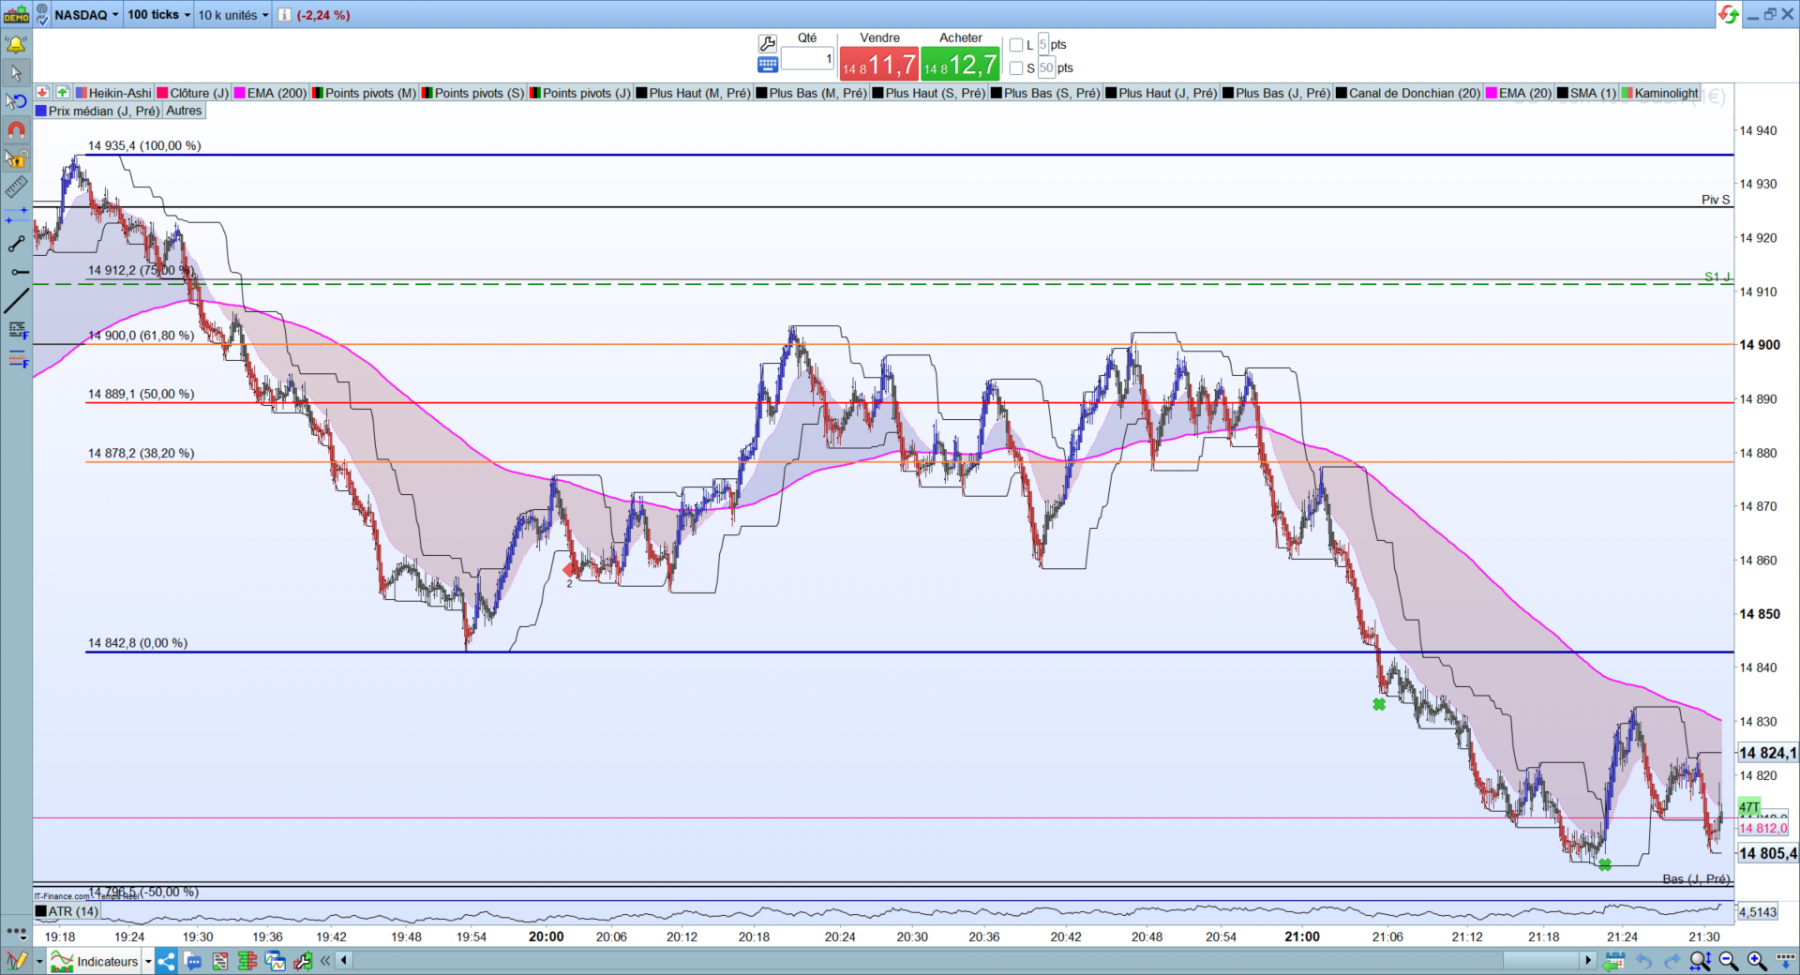
Task: Click the red Vendre price button
Action: pos(879,65)
